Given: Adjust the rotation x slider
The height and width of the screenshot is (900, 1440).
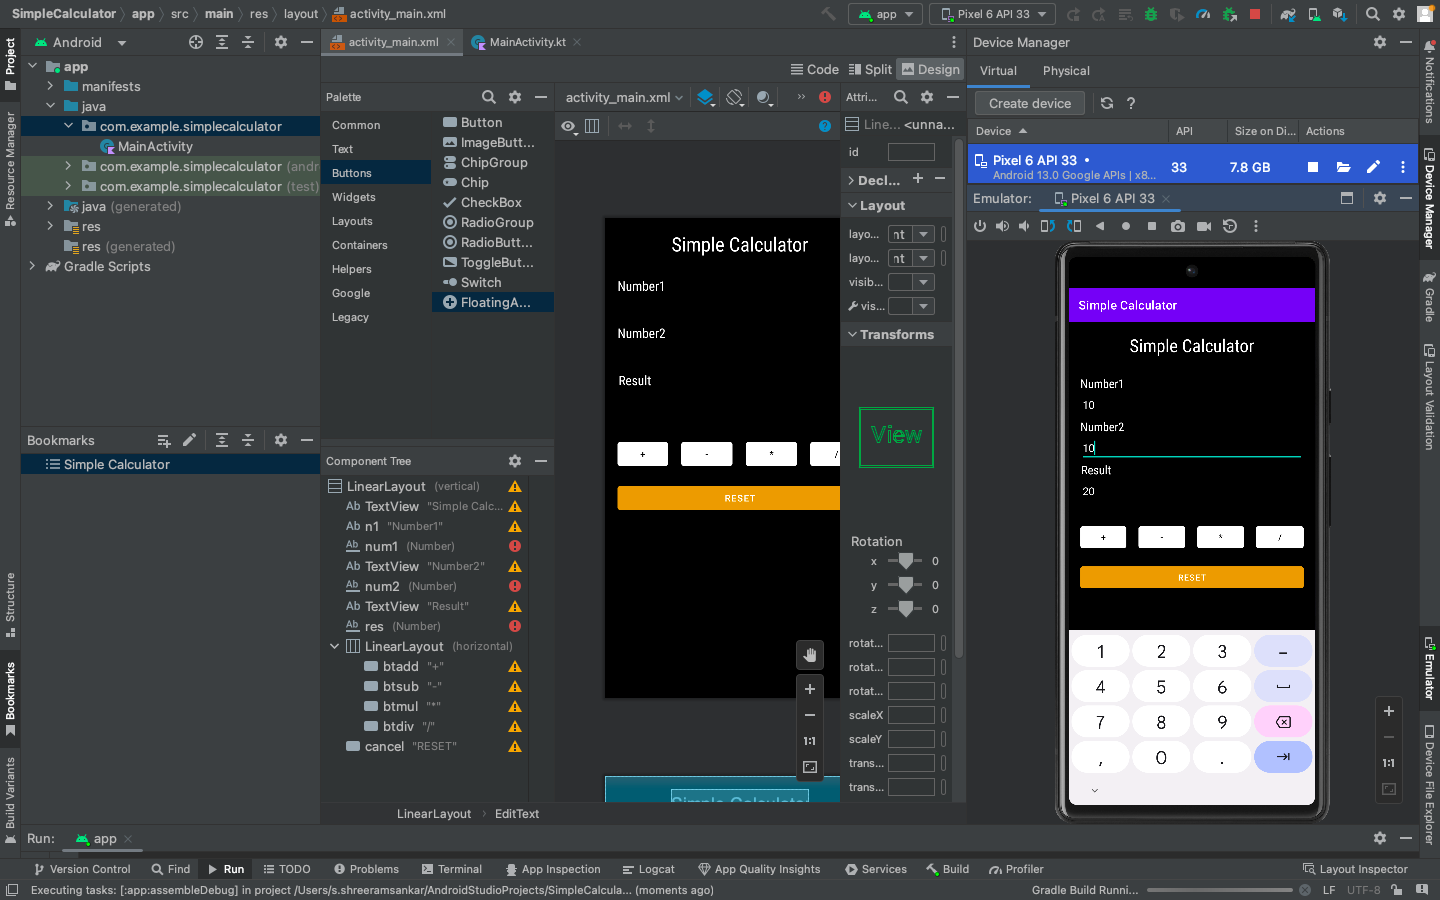Looking at the screenshot, I should point(905,561).
